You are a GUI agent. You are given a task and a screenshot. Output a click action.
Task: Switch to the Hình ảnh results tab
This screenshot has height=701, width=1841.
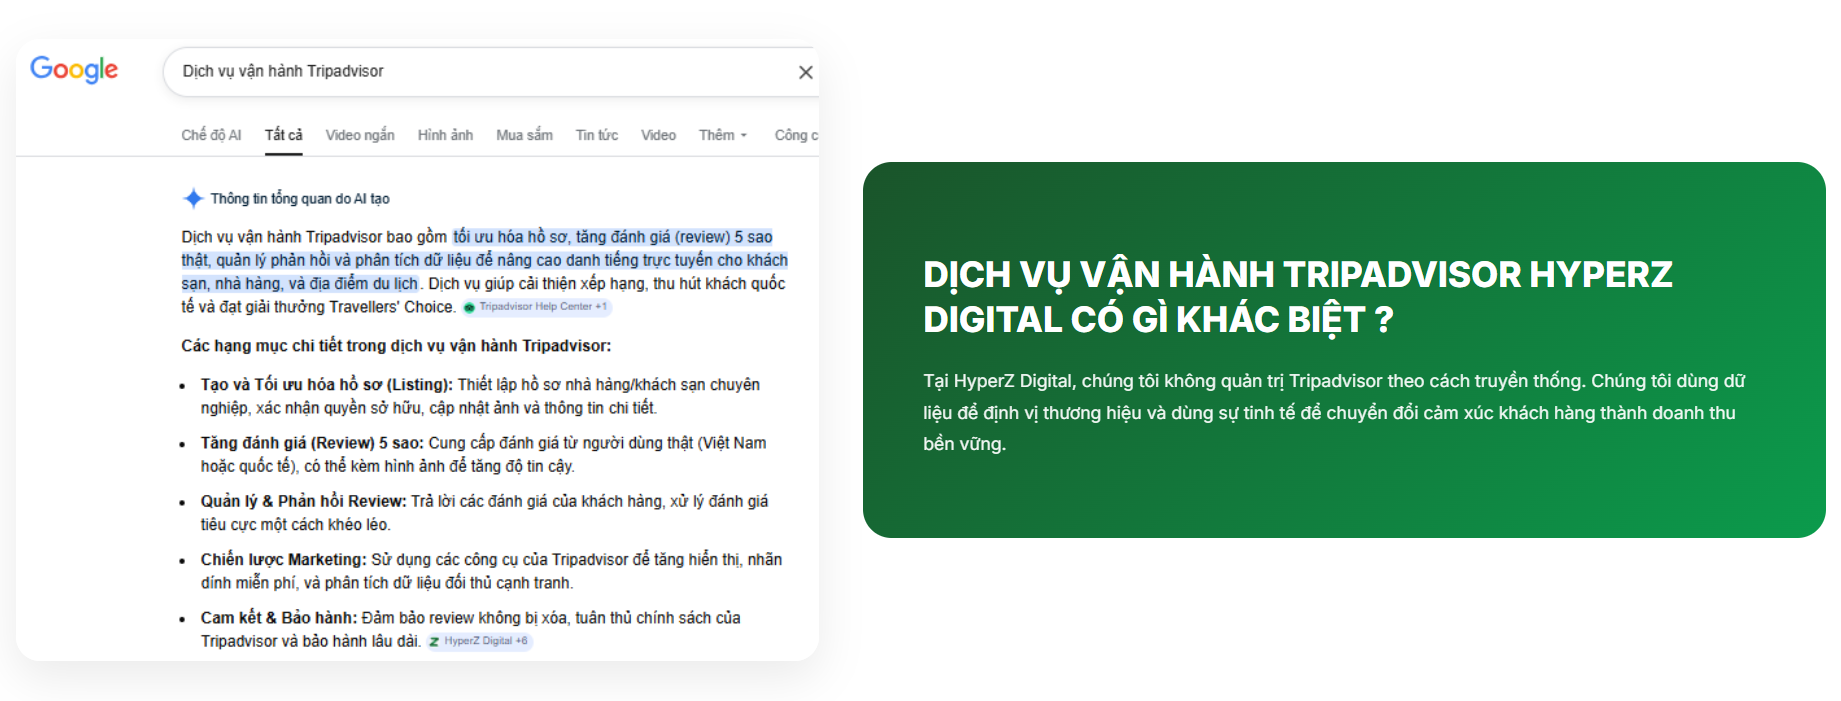(x=445, y=135)
